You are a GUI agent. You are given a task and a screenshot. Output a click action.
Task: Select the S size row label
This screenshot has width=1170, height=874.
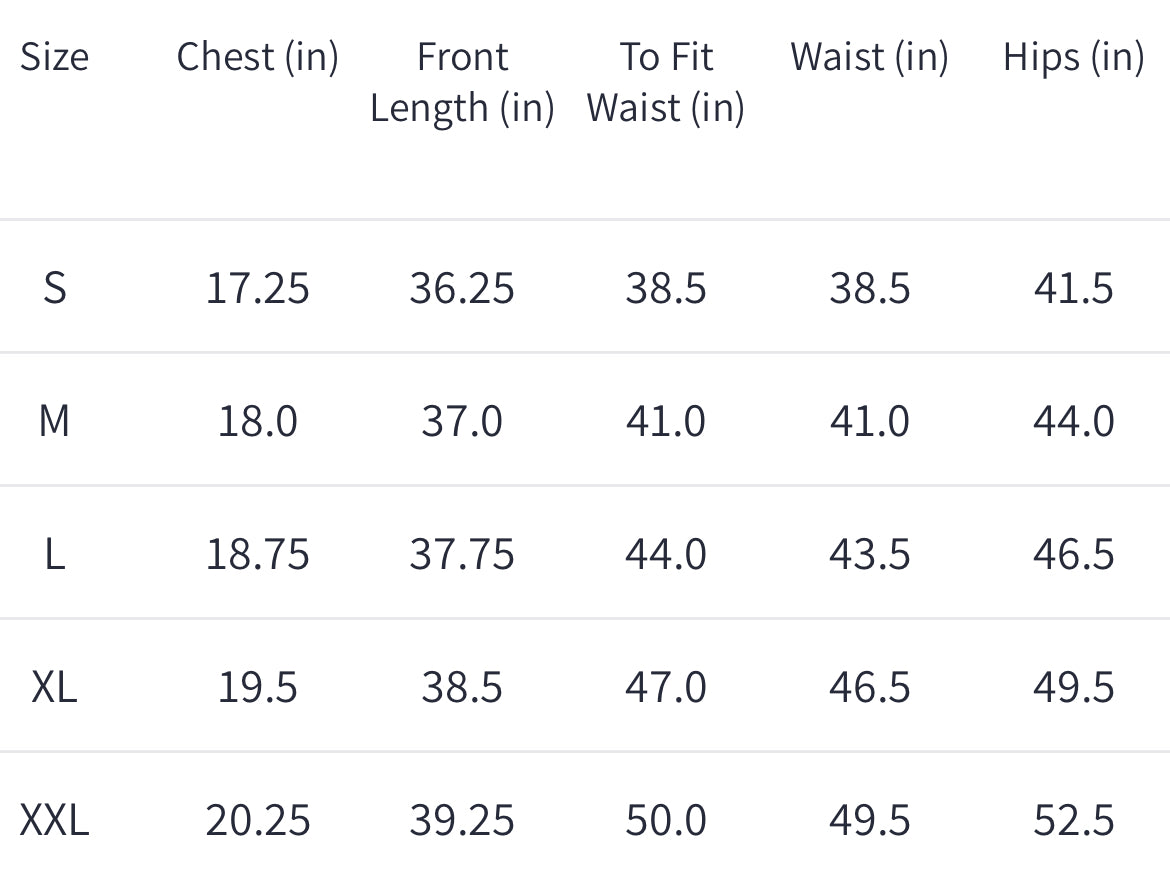(54, 288)
